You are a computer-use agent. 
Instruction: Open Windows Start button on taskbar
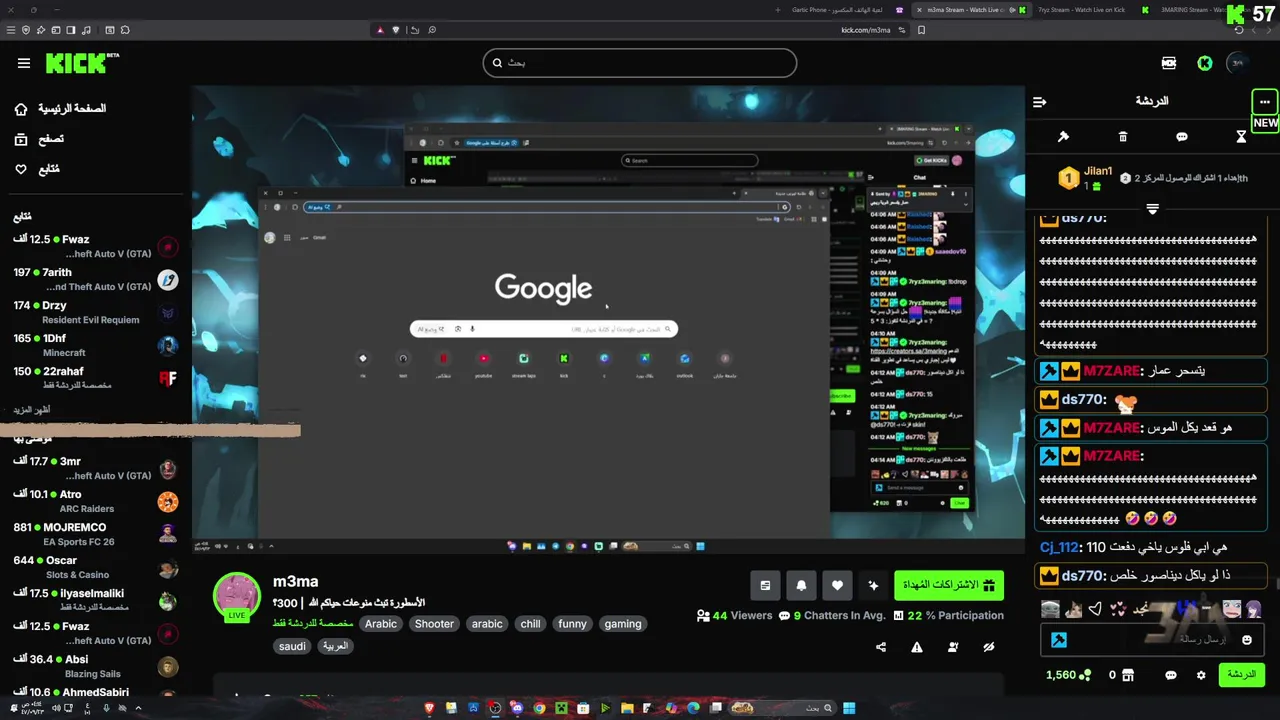pyautogui.click(x=849, y=708)
